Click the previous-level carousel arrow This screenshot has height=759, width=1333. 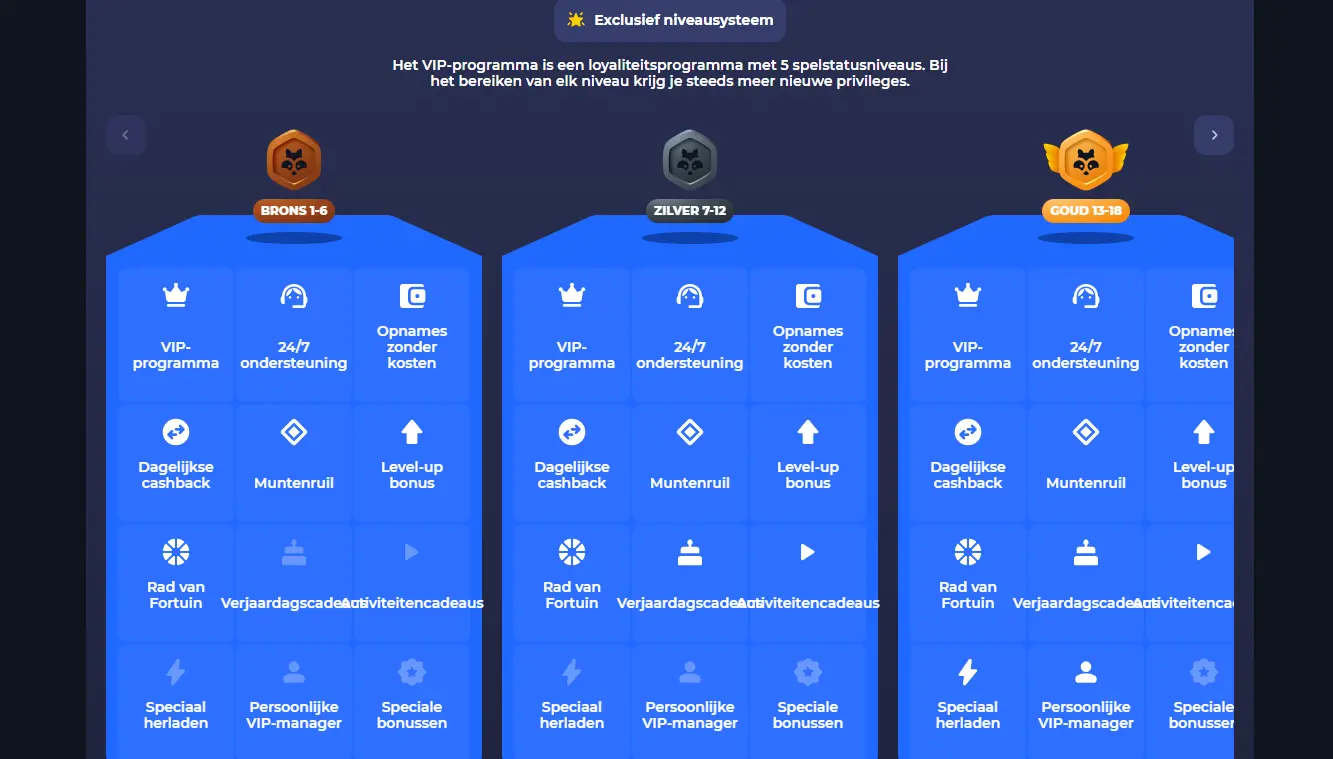[x=125, y=135]
